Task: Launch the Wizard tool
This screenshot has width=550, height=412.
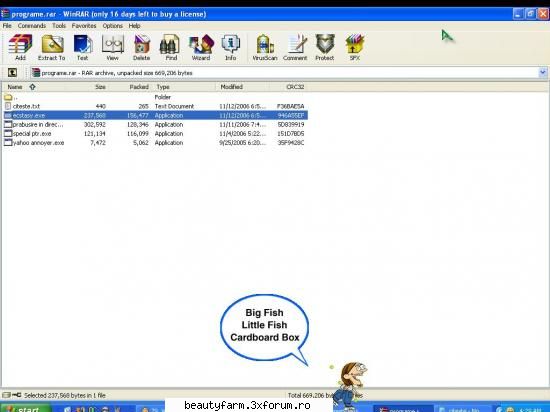Action: [x=201, y=48]
